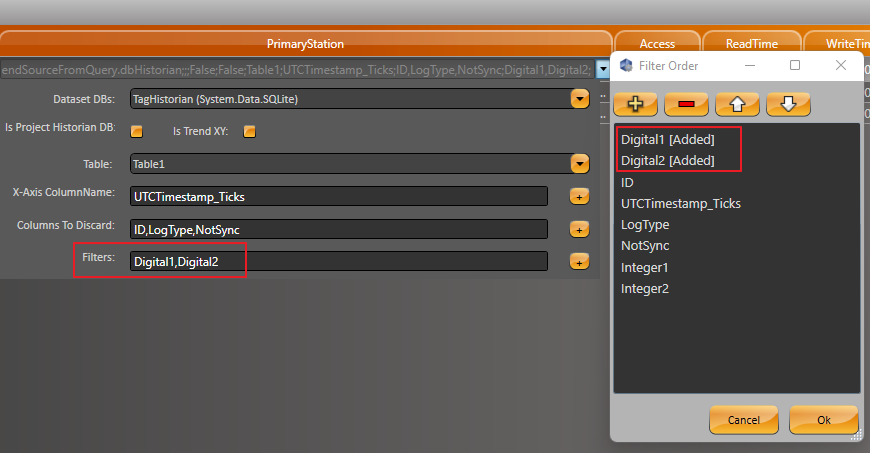
Task: Click the move up arrow icon
Action: pos(737,103)
